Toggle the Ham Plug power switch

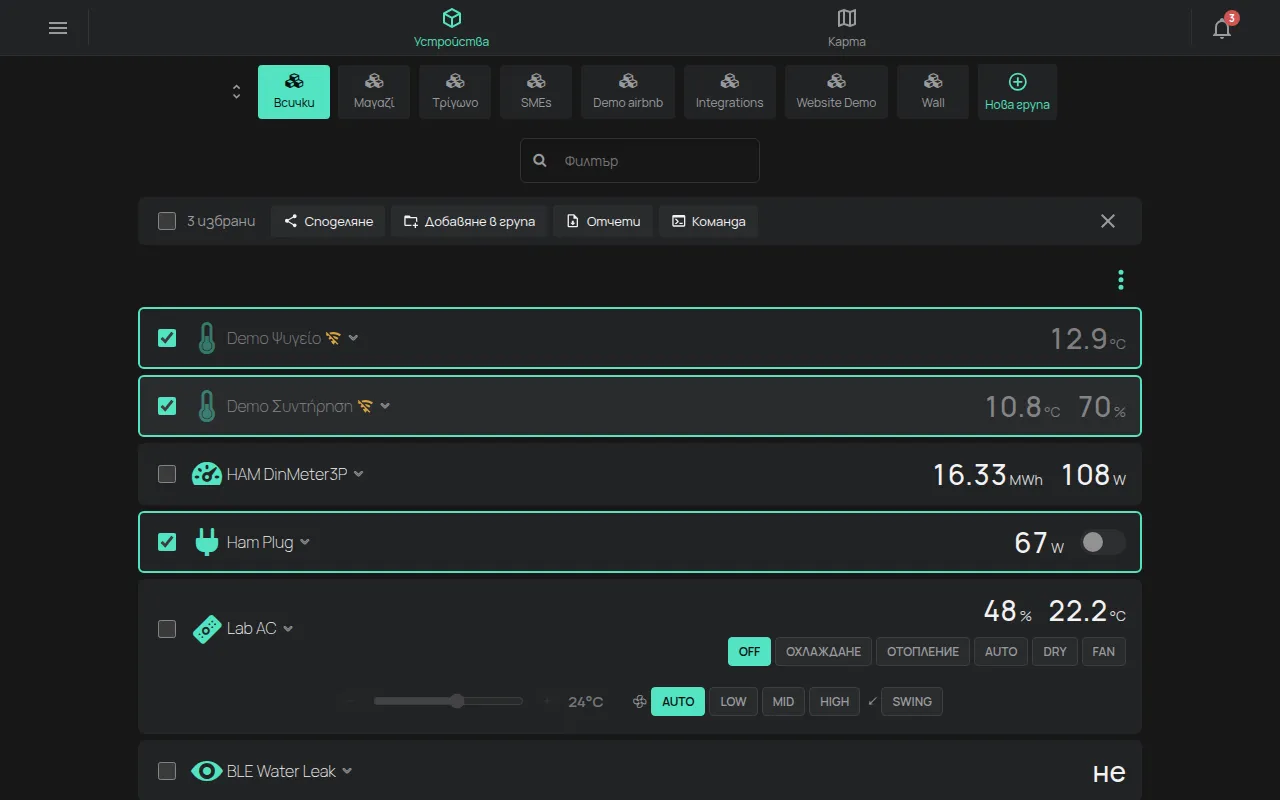click(x=1103, y=542)
